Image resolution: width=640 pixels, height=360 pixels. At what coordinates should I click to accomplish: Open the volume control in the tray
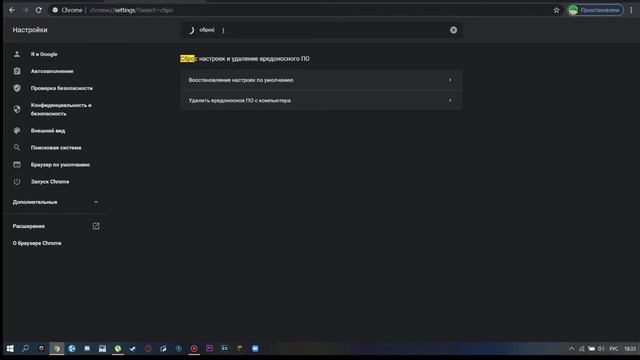click(x=601, y=349)
